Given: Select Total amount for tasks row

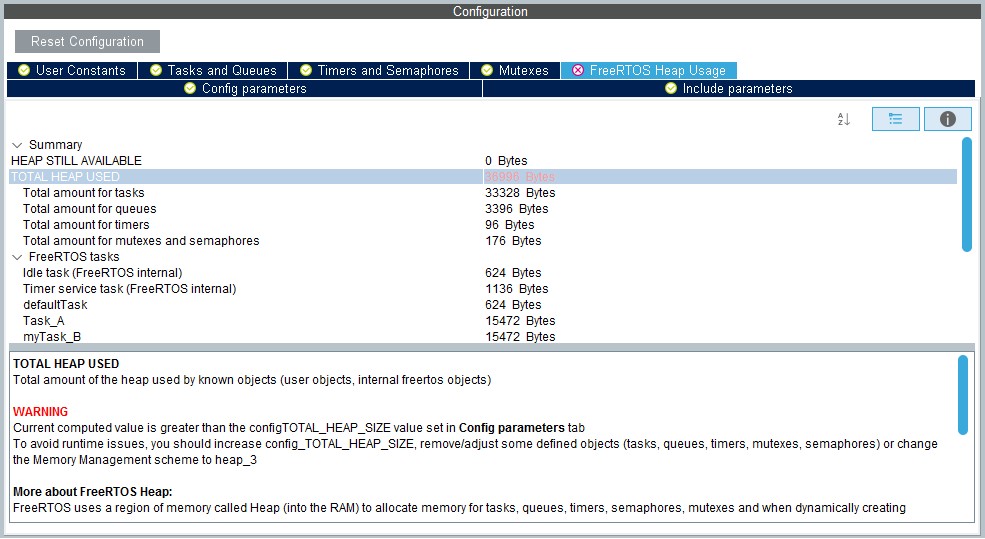Looking at the screenshot, I should [x=483, y=193].
